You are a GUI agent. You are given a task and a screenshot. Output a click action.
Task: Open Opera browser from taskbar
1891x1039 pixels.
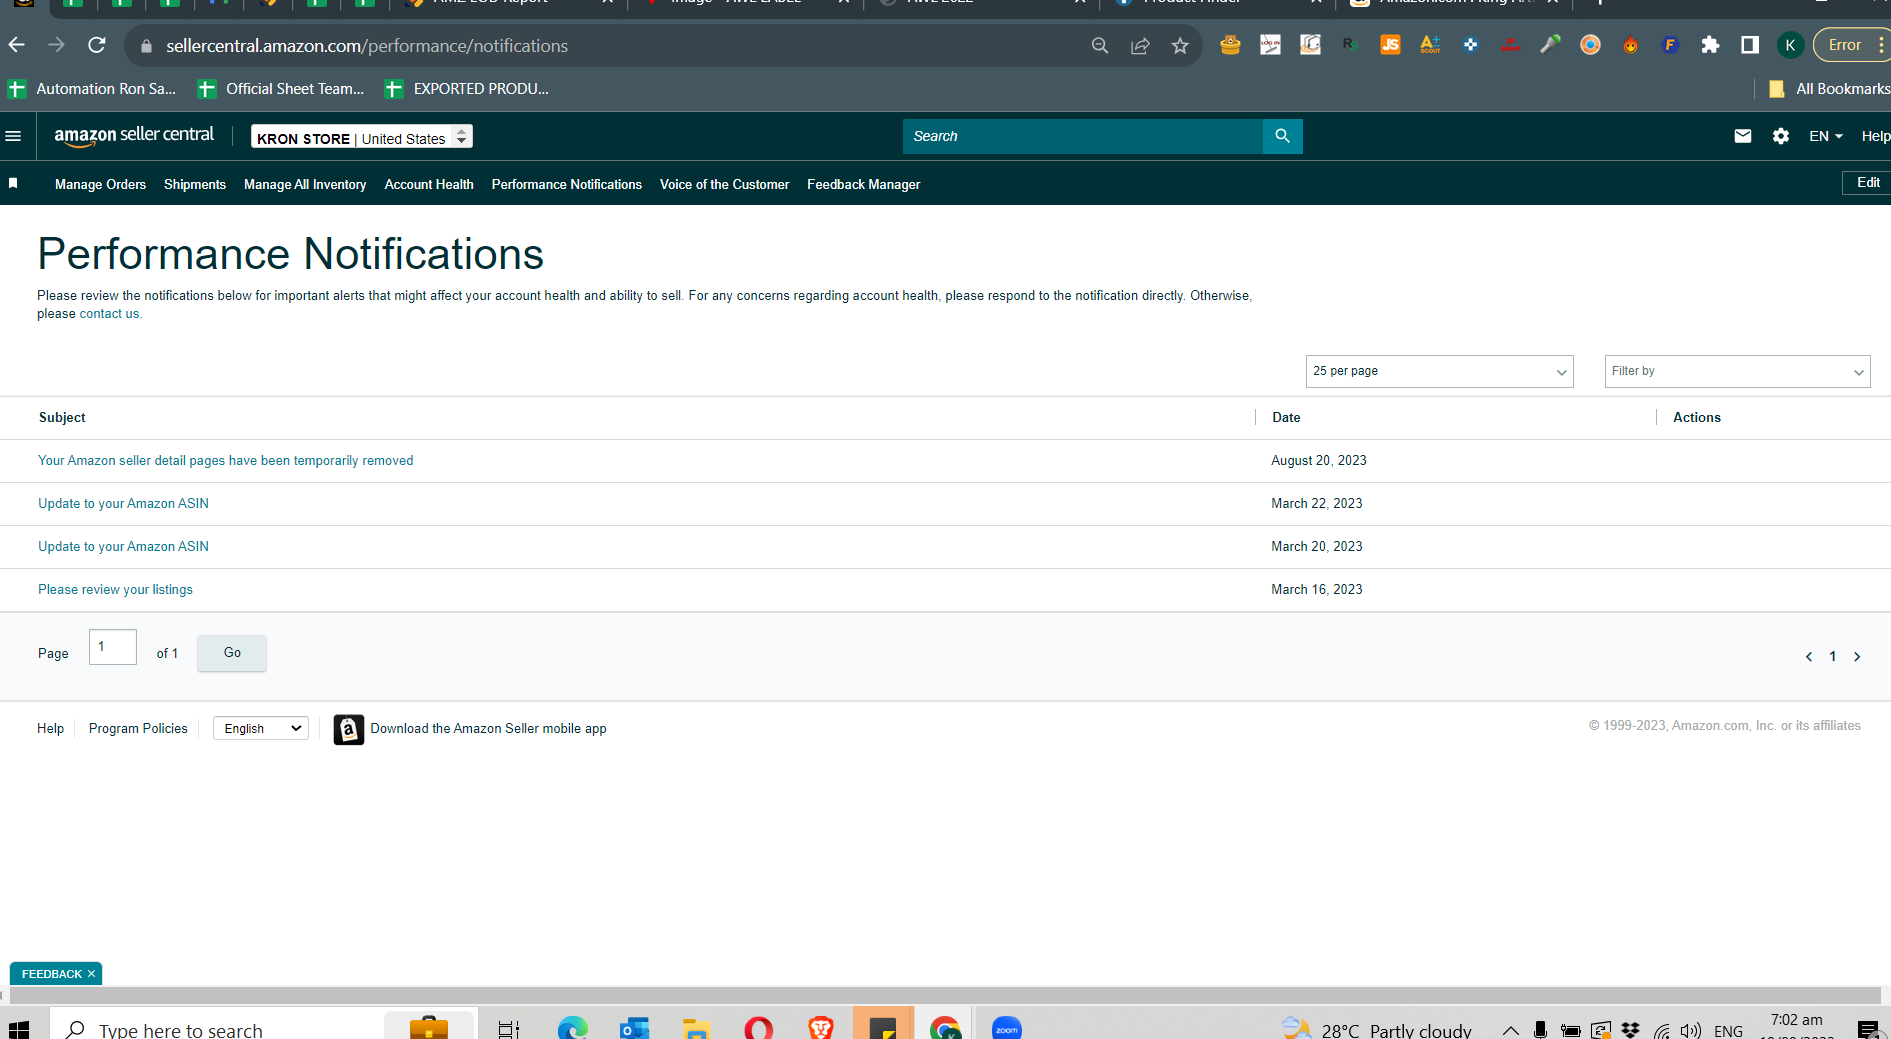tap(758, 1028)
